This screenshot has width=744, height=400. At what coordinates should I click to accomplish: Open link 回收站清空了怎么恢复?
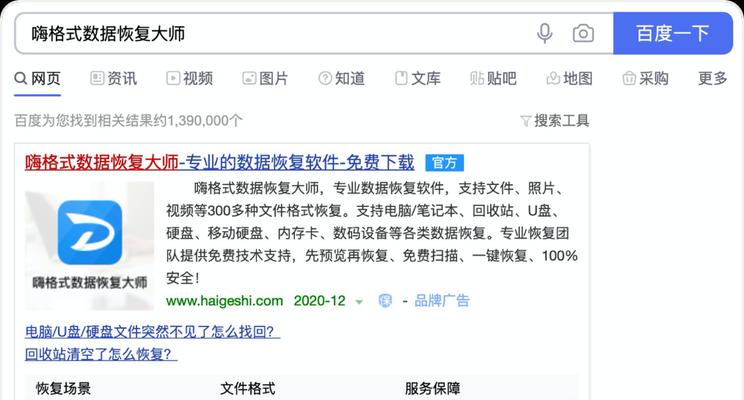101,354
